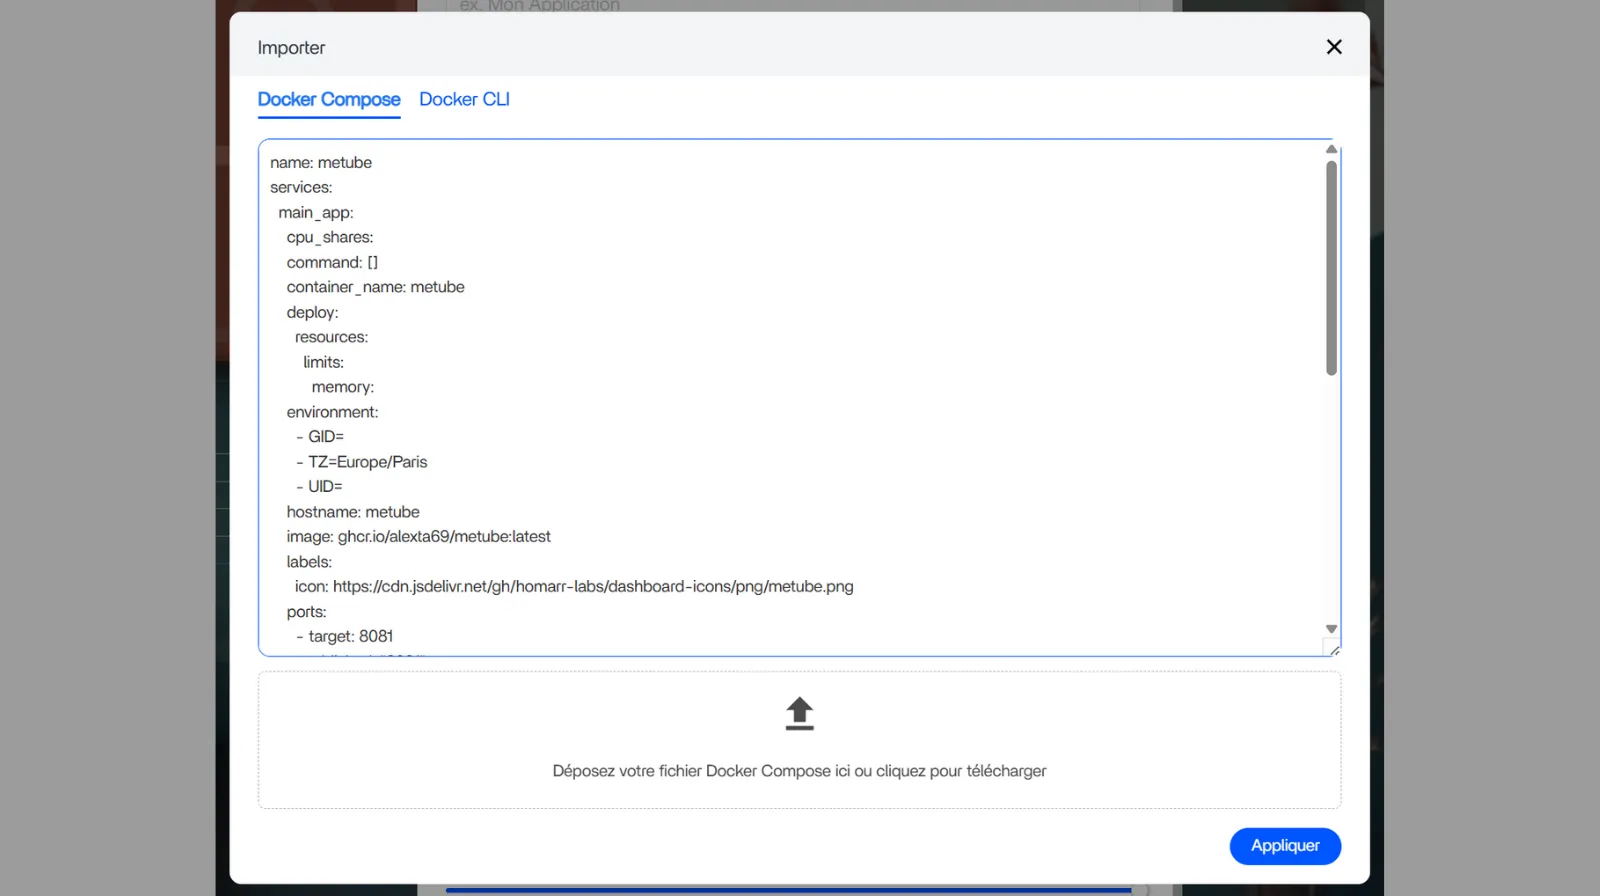Click the 'Importer' dialog title
The width and height of the screenshot is (1600, 896).
[x=291, y=48]
